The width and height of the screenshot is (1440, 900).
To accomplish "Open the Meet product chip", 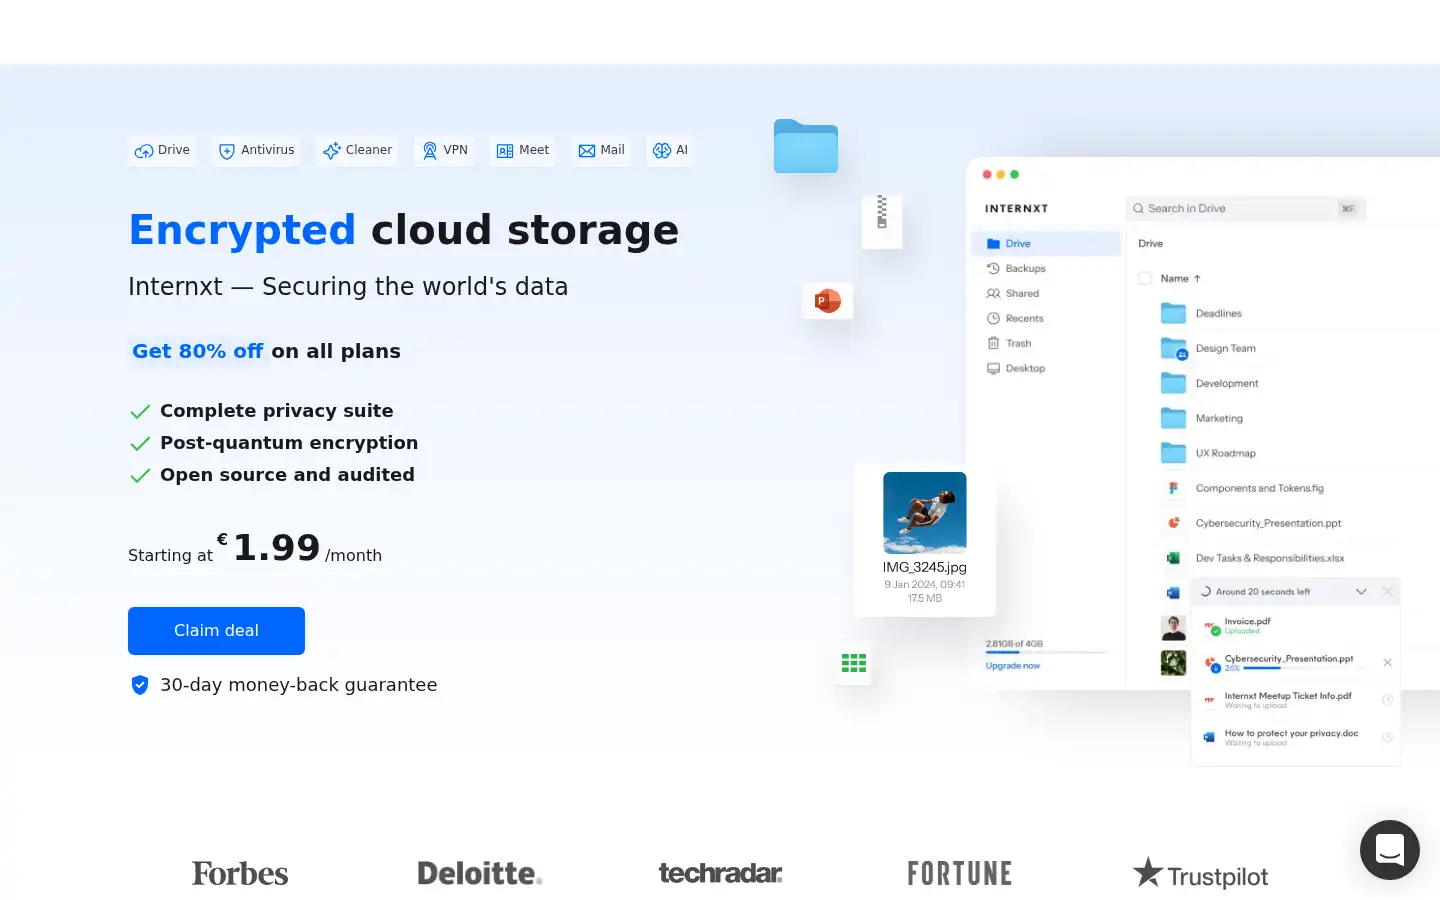I will [x=522, y=151].
